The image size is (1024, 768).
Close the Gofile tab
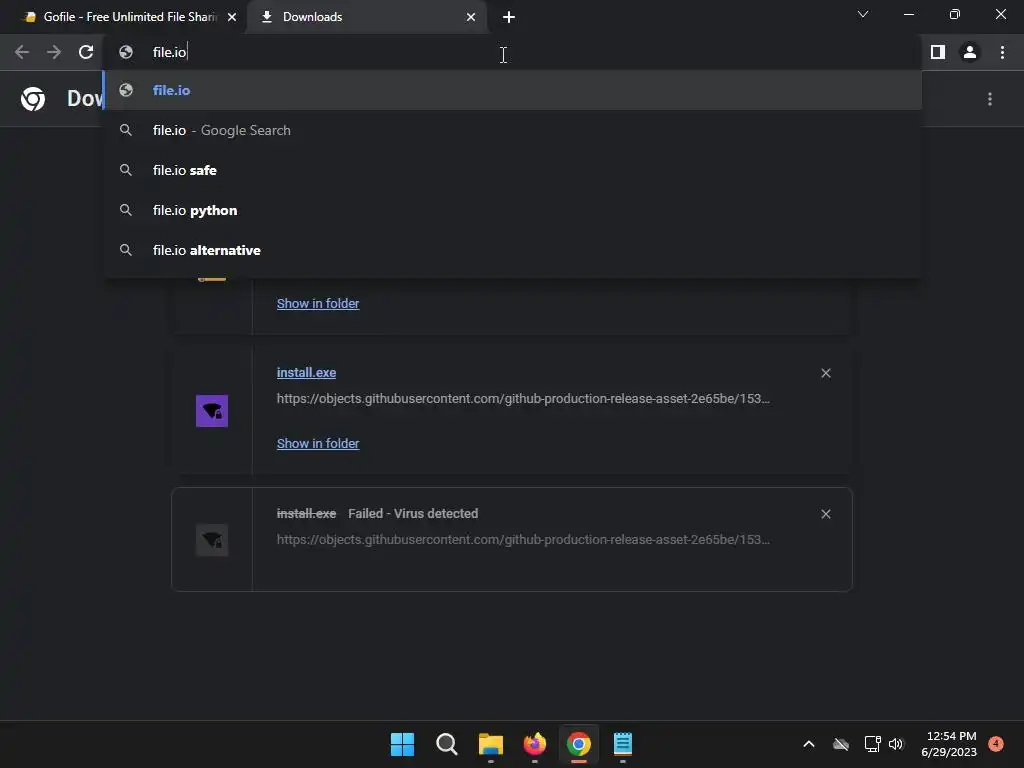click(x=232, y=17)
